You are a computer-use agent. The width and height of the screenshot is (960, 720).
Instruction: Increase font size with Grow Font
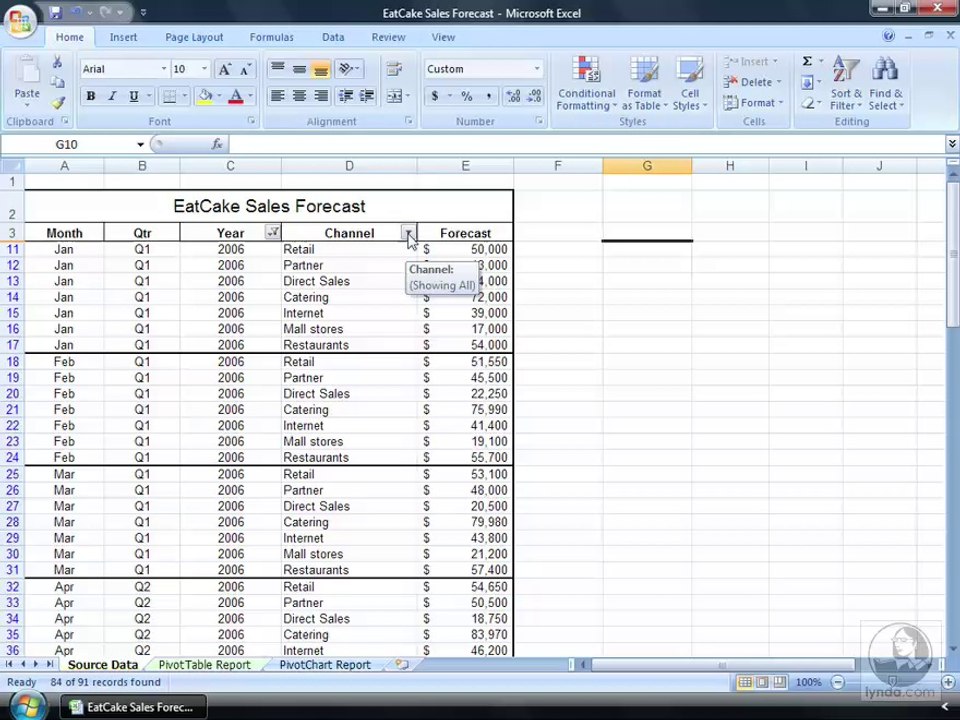pos(225,69)
